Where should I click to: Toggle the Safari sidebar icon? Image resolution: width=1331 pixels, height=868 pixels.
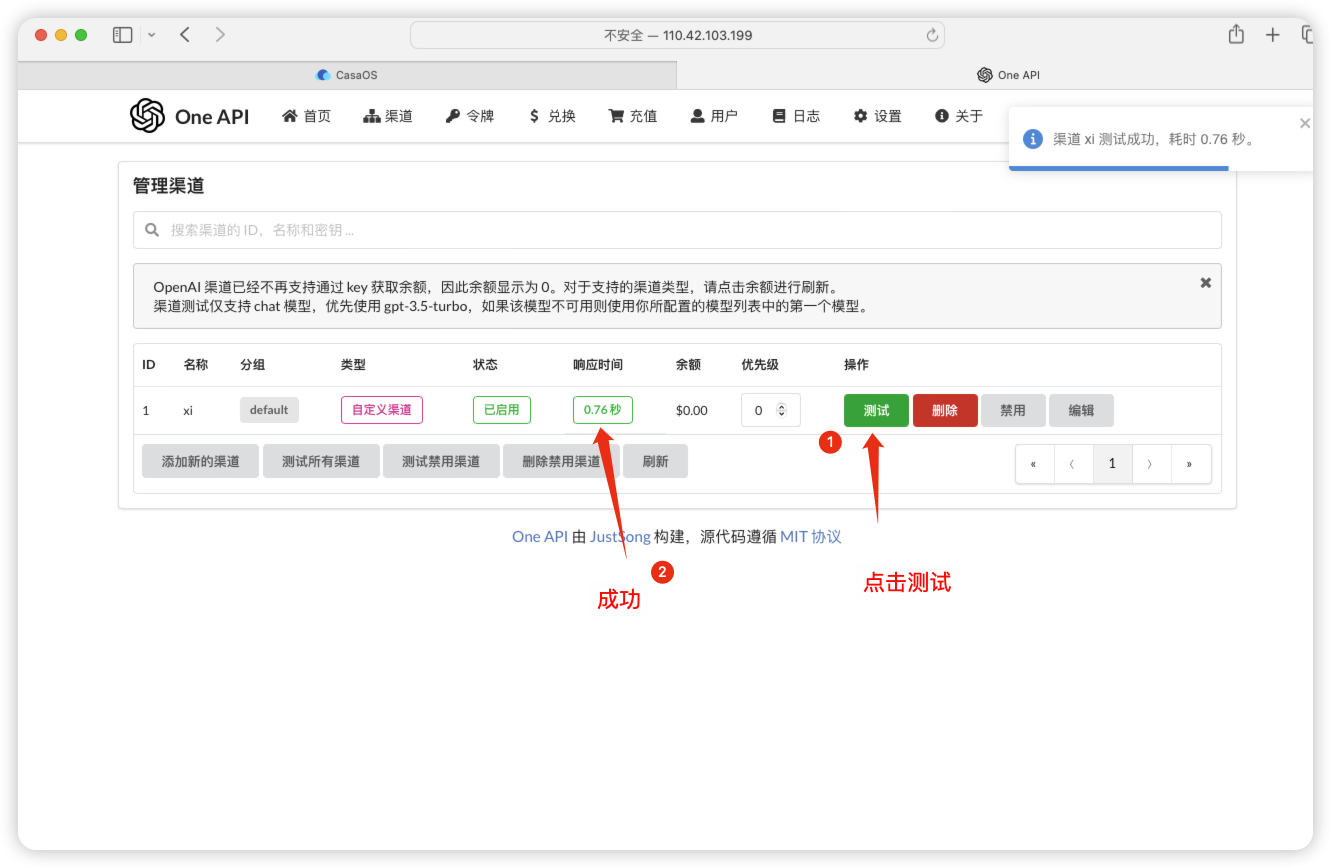(123, 35)
